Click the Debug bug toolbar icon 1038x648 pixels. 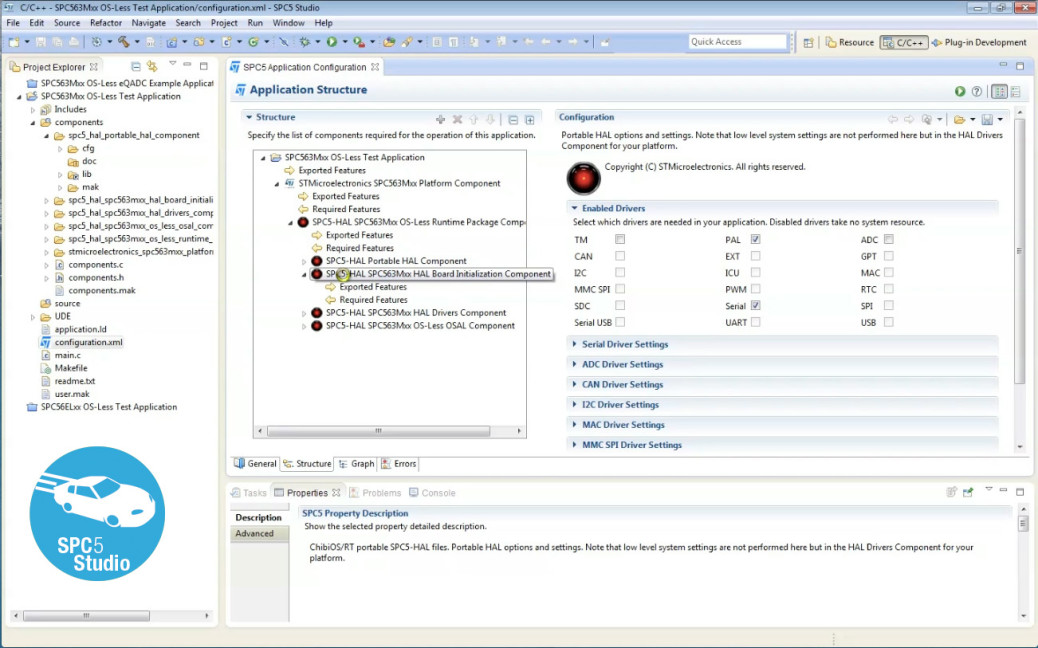305,42
